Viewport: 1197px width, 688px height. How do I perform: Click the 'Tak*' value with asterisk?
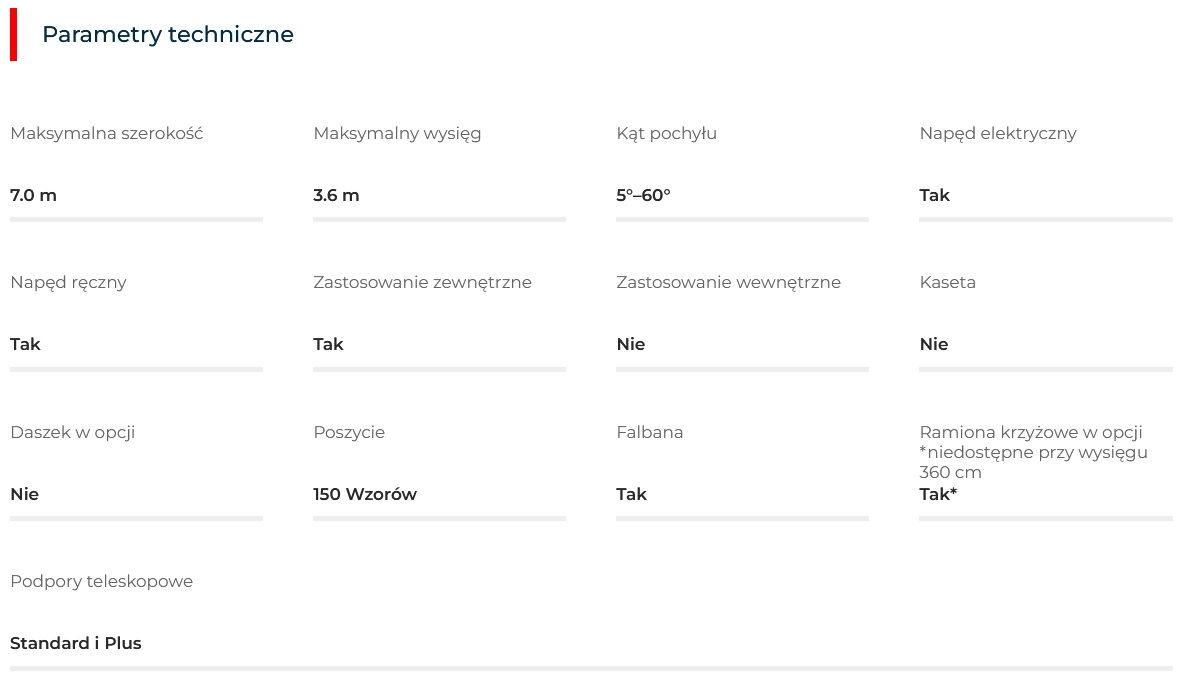tap(938, 494)
